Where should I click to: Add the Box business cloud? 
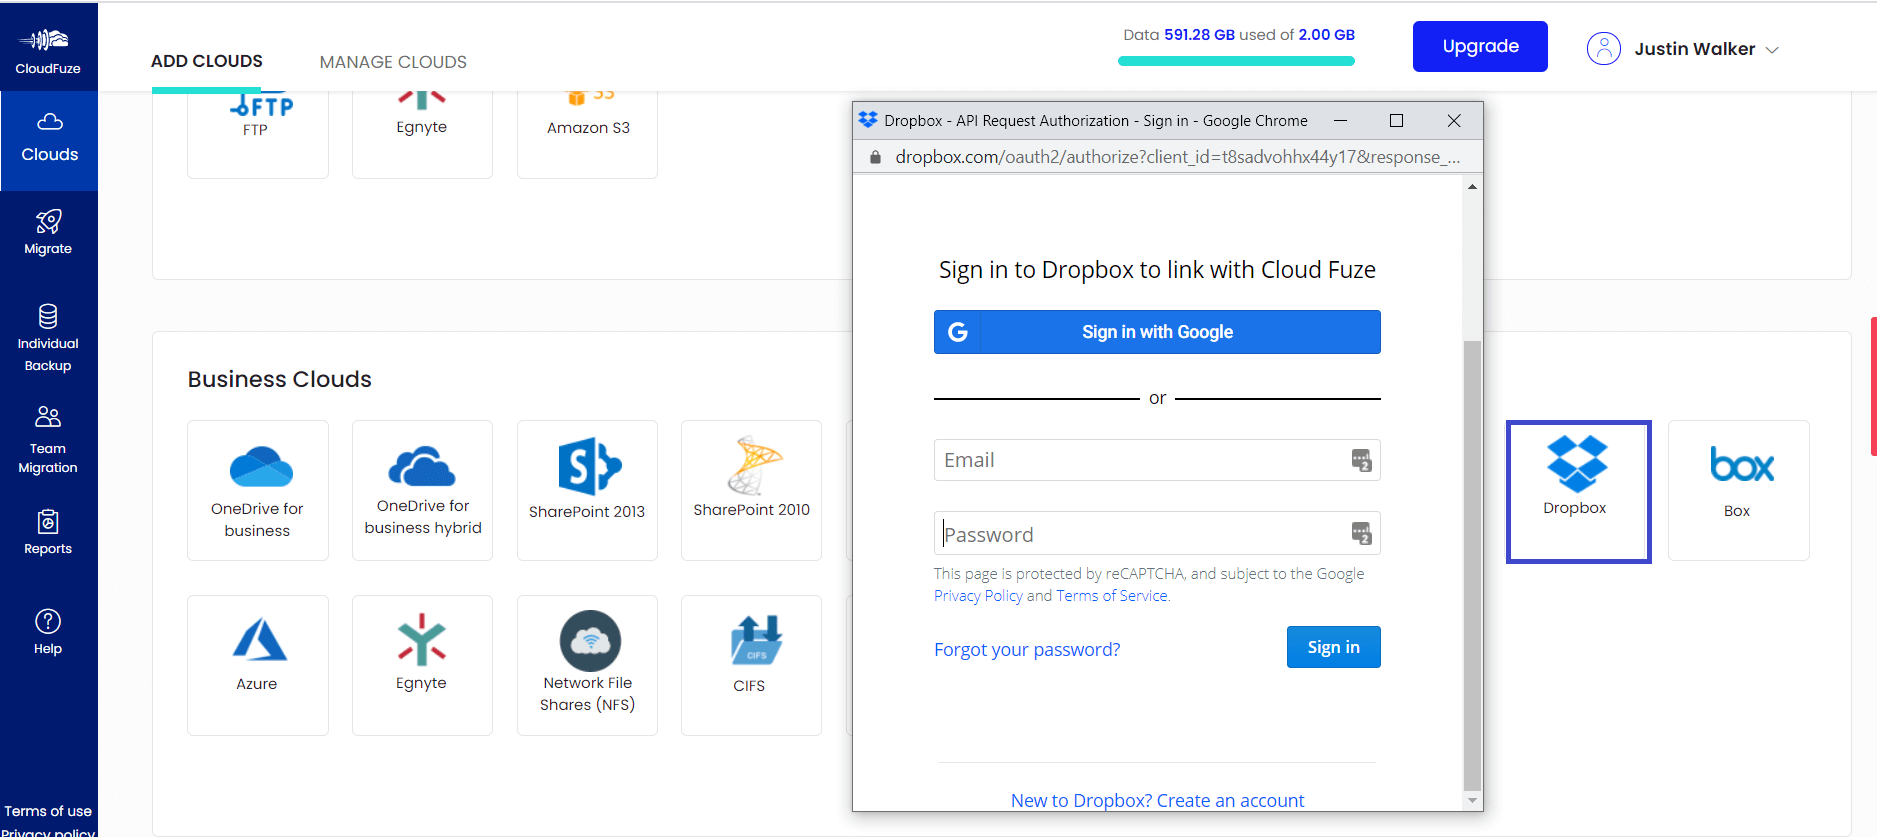[1738, 490]
